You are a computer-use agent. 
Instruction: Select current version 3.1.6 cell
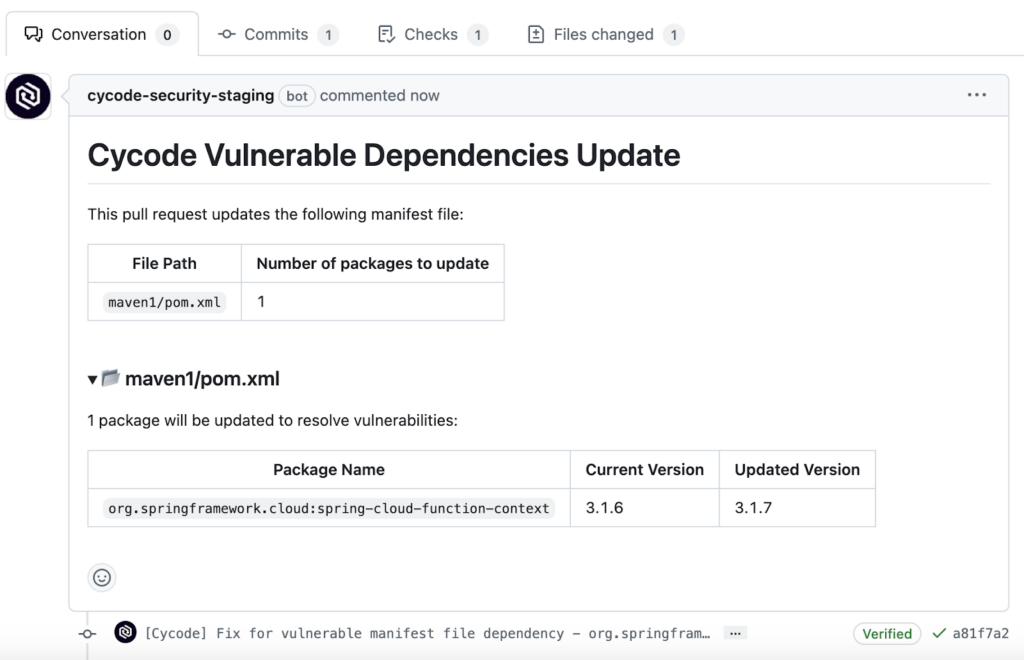click(645, 508)
